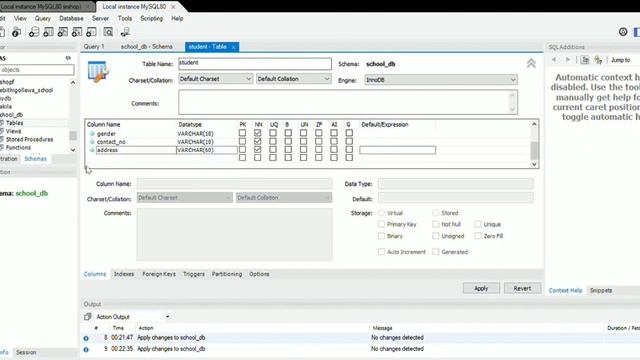Click the contact_no column row icon
The width and height of the screenshot is (640, 360).
click(x=92, y=142)
